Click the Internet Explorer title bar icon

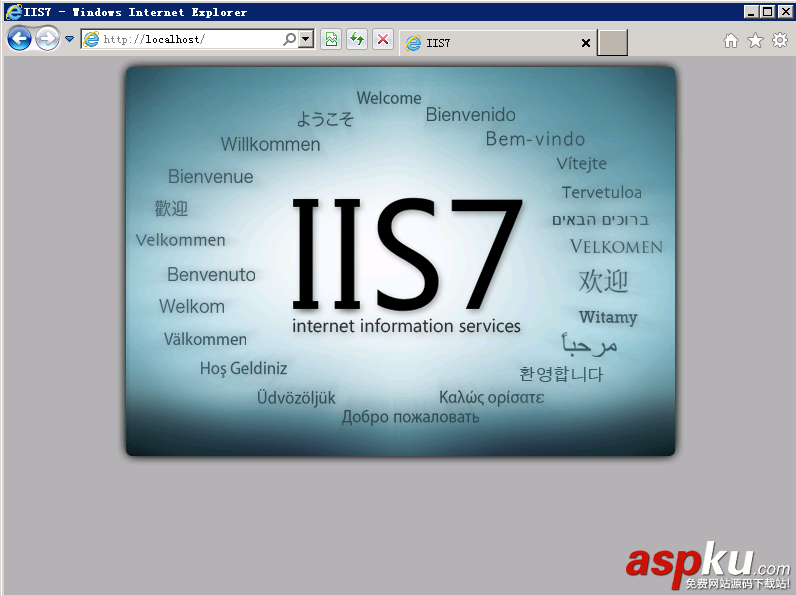click(14, 12)
